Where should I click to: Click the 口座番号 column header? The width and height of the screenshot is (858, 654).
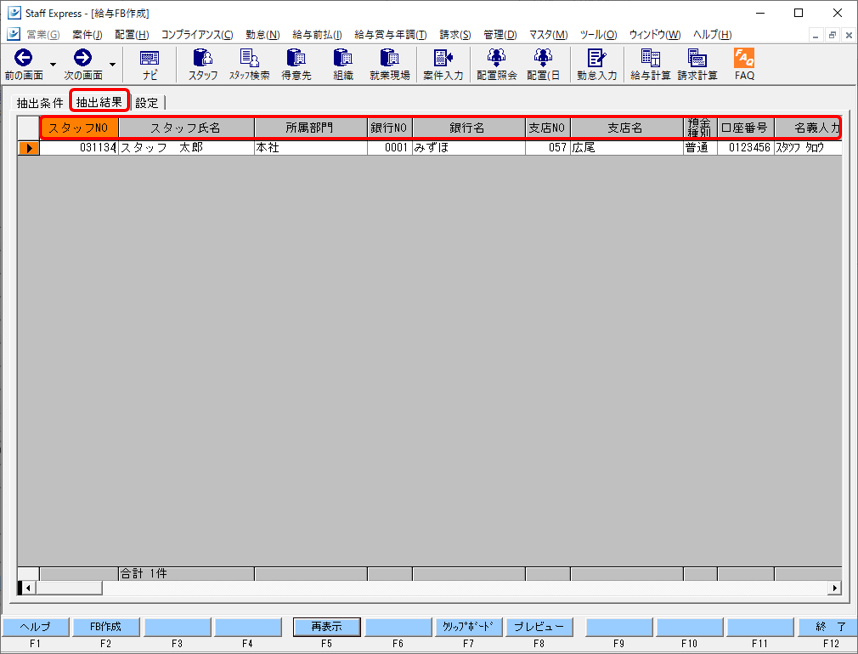click(746, 128)
